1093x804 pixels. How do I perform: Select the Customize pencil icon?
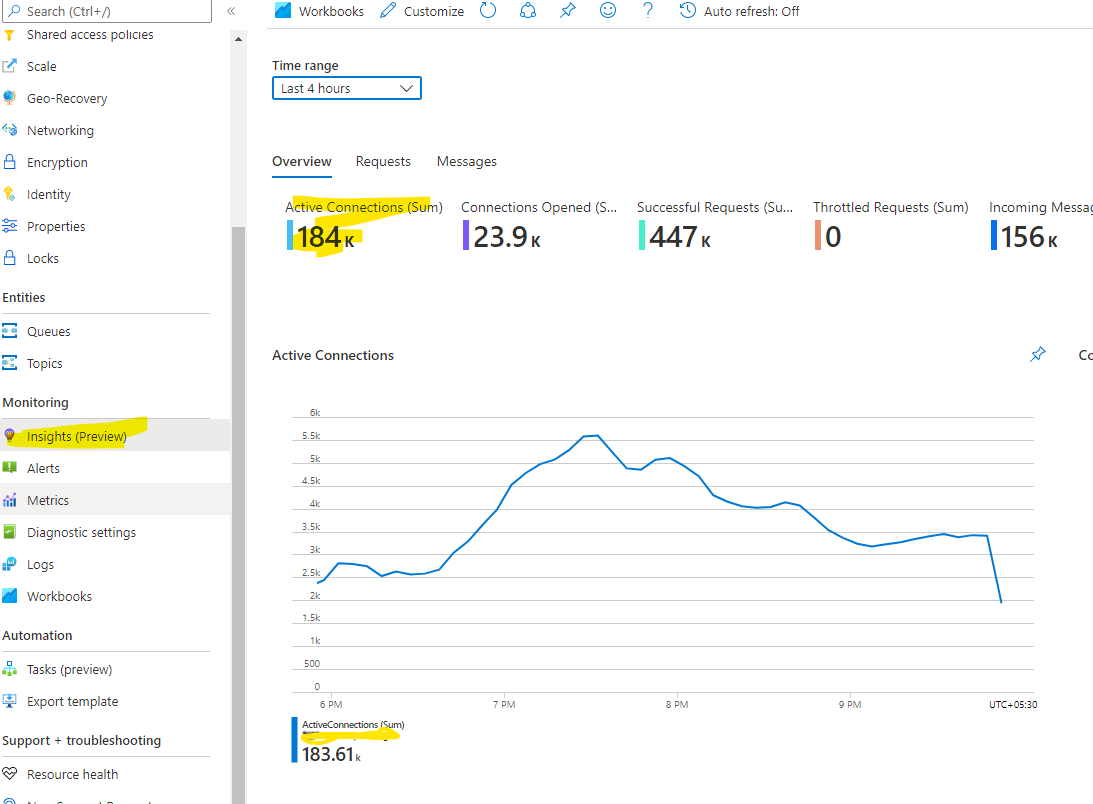pyautogui.click(x=386, y=11)
